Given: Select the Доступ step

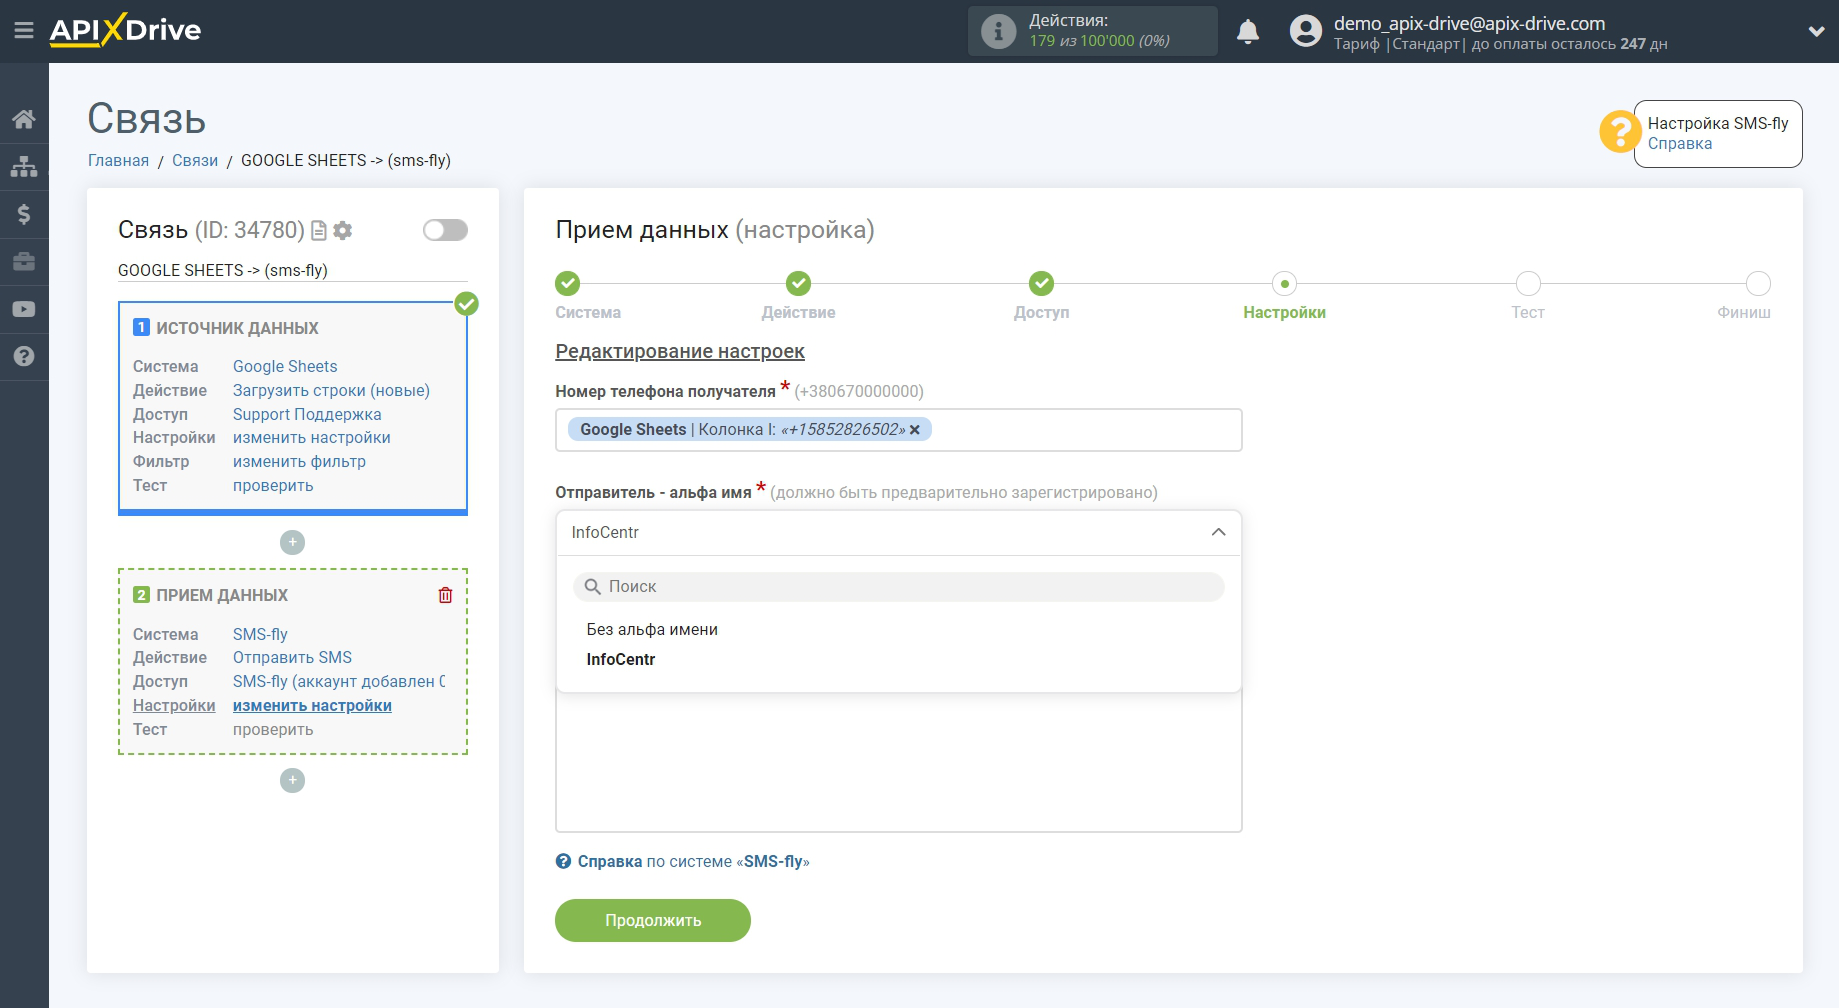Looking at the screenshot, I should click(x=1041, y=284).
